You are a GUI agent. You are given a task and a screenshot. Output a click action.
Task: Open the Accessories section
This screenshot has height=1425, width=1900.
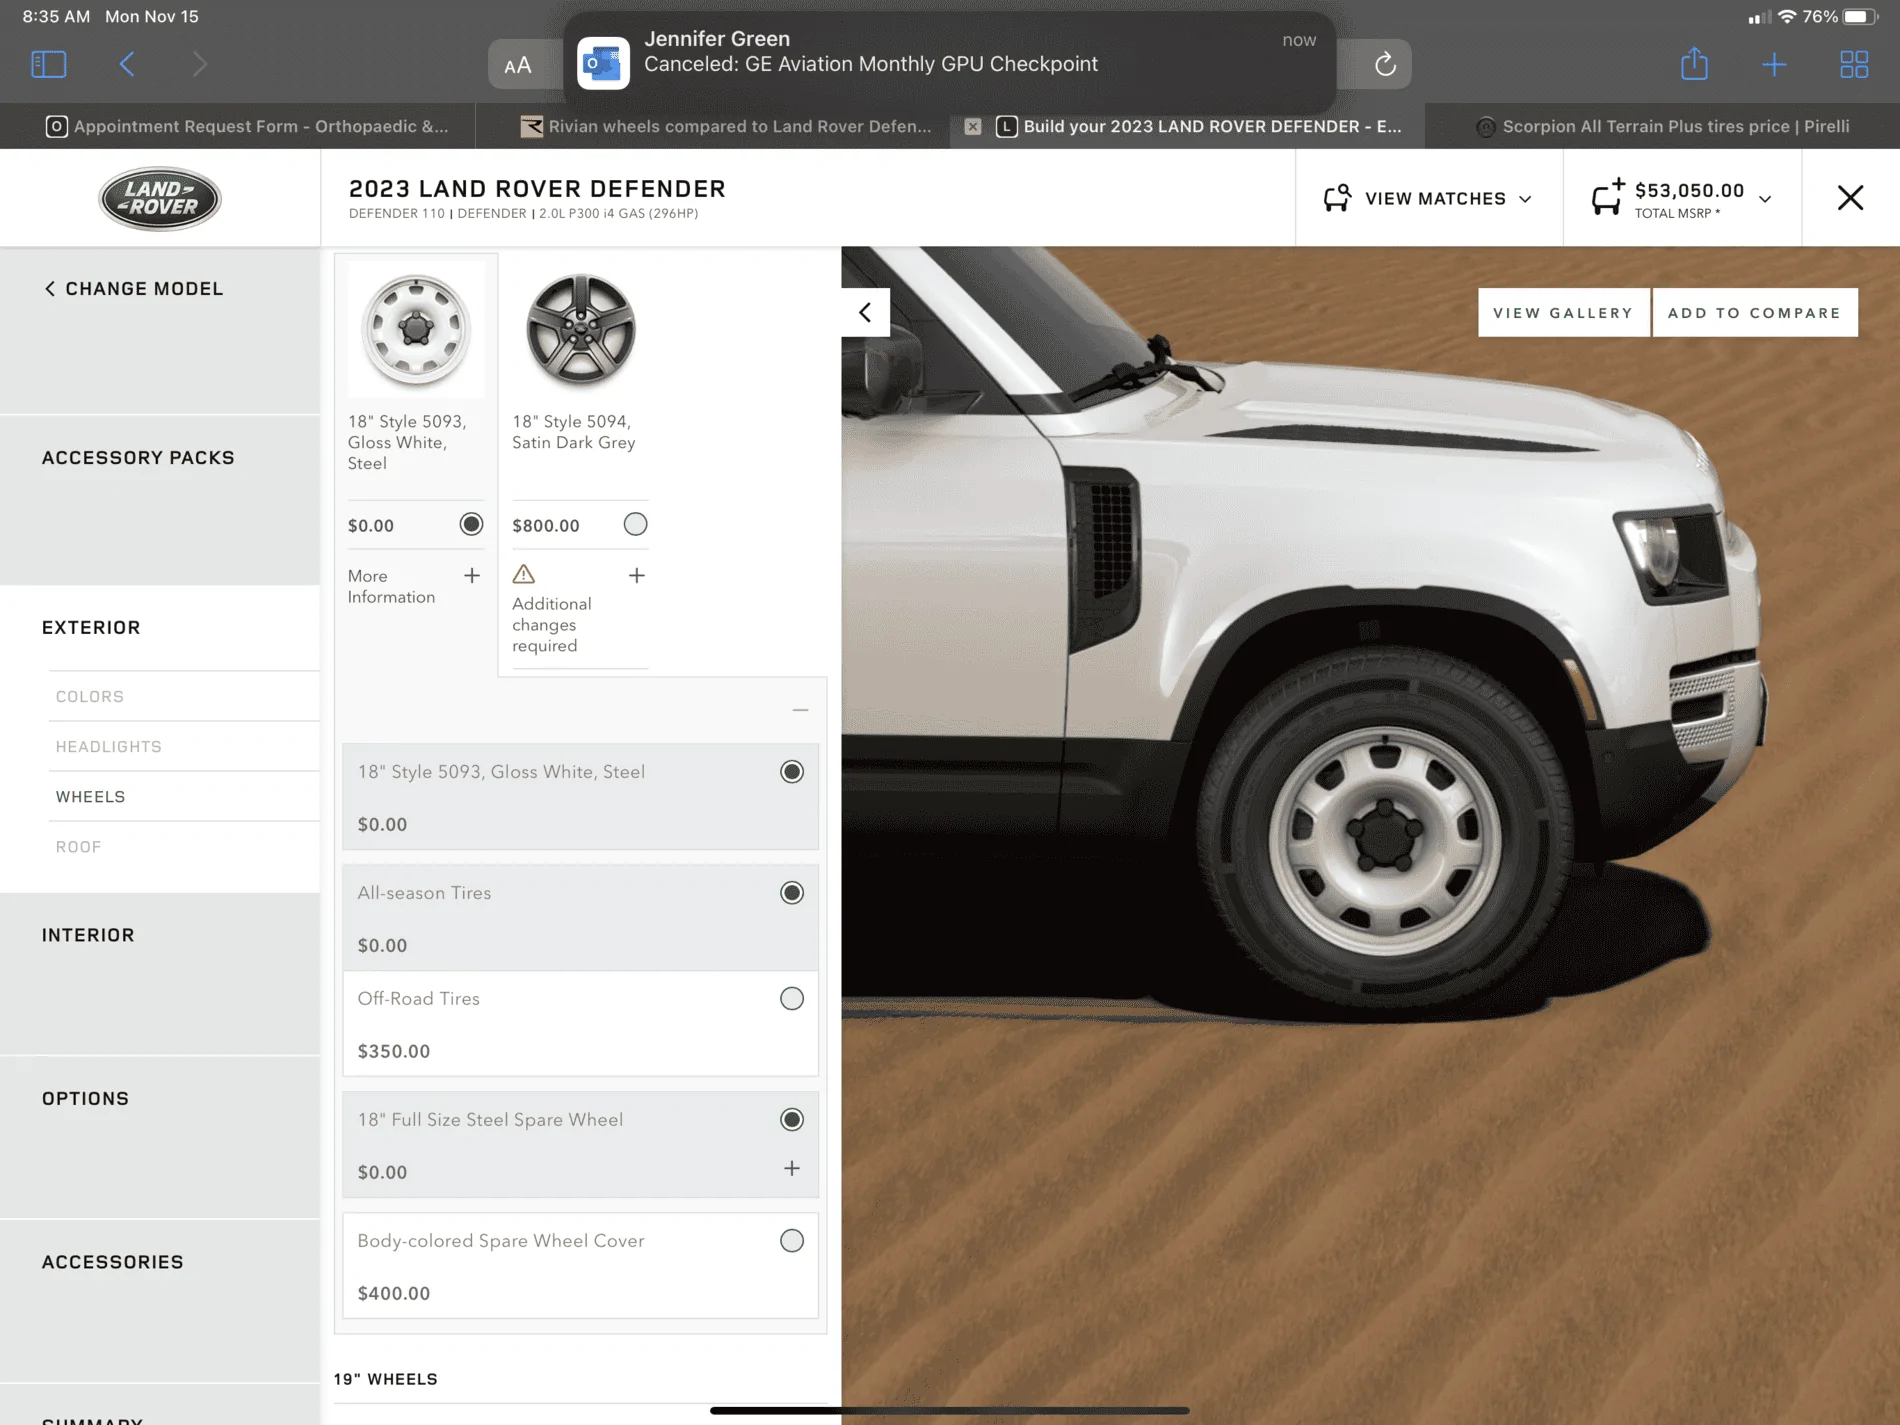pos(113,1262)
